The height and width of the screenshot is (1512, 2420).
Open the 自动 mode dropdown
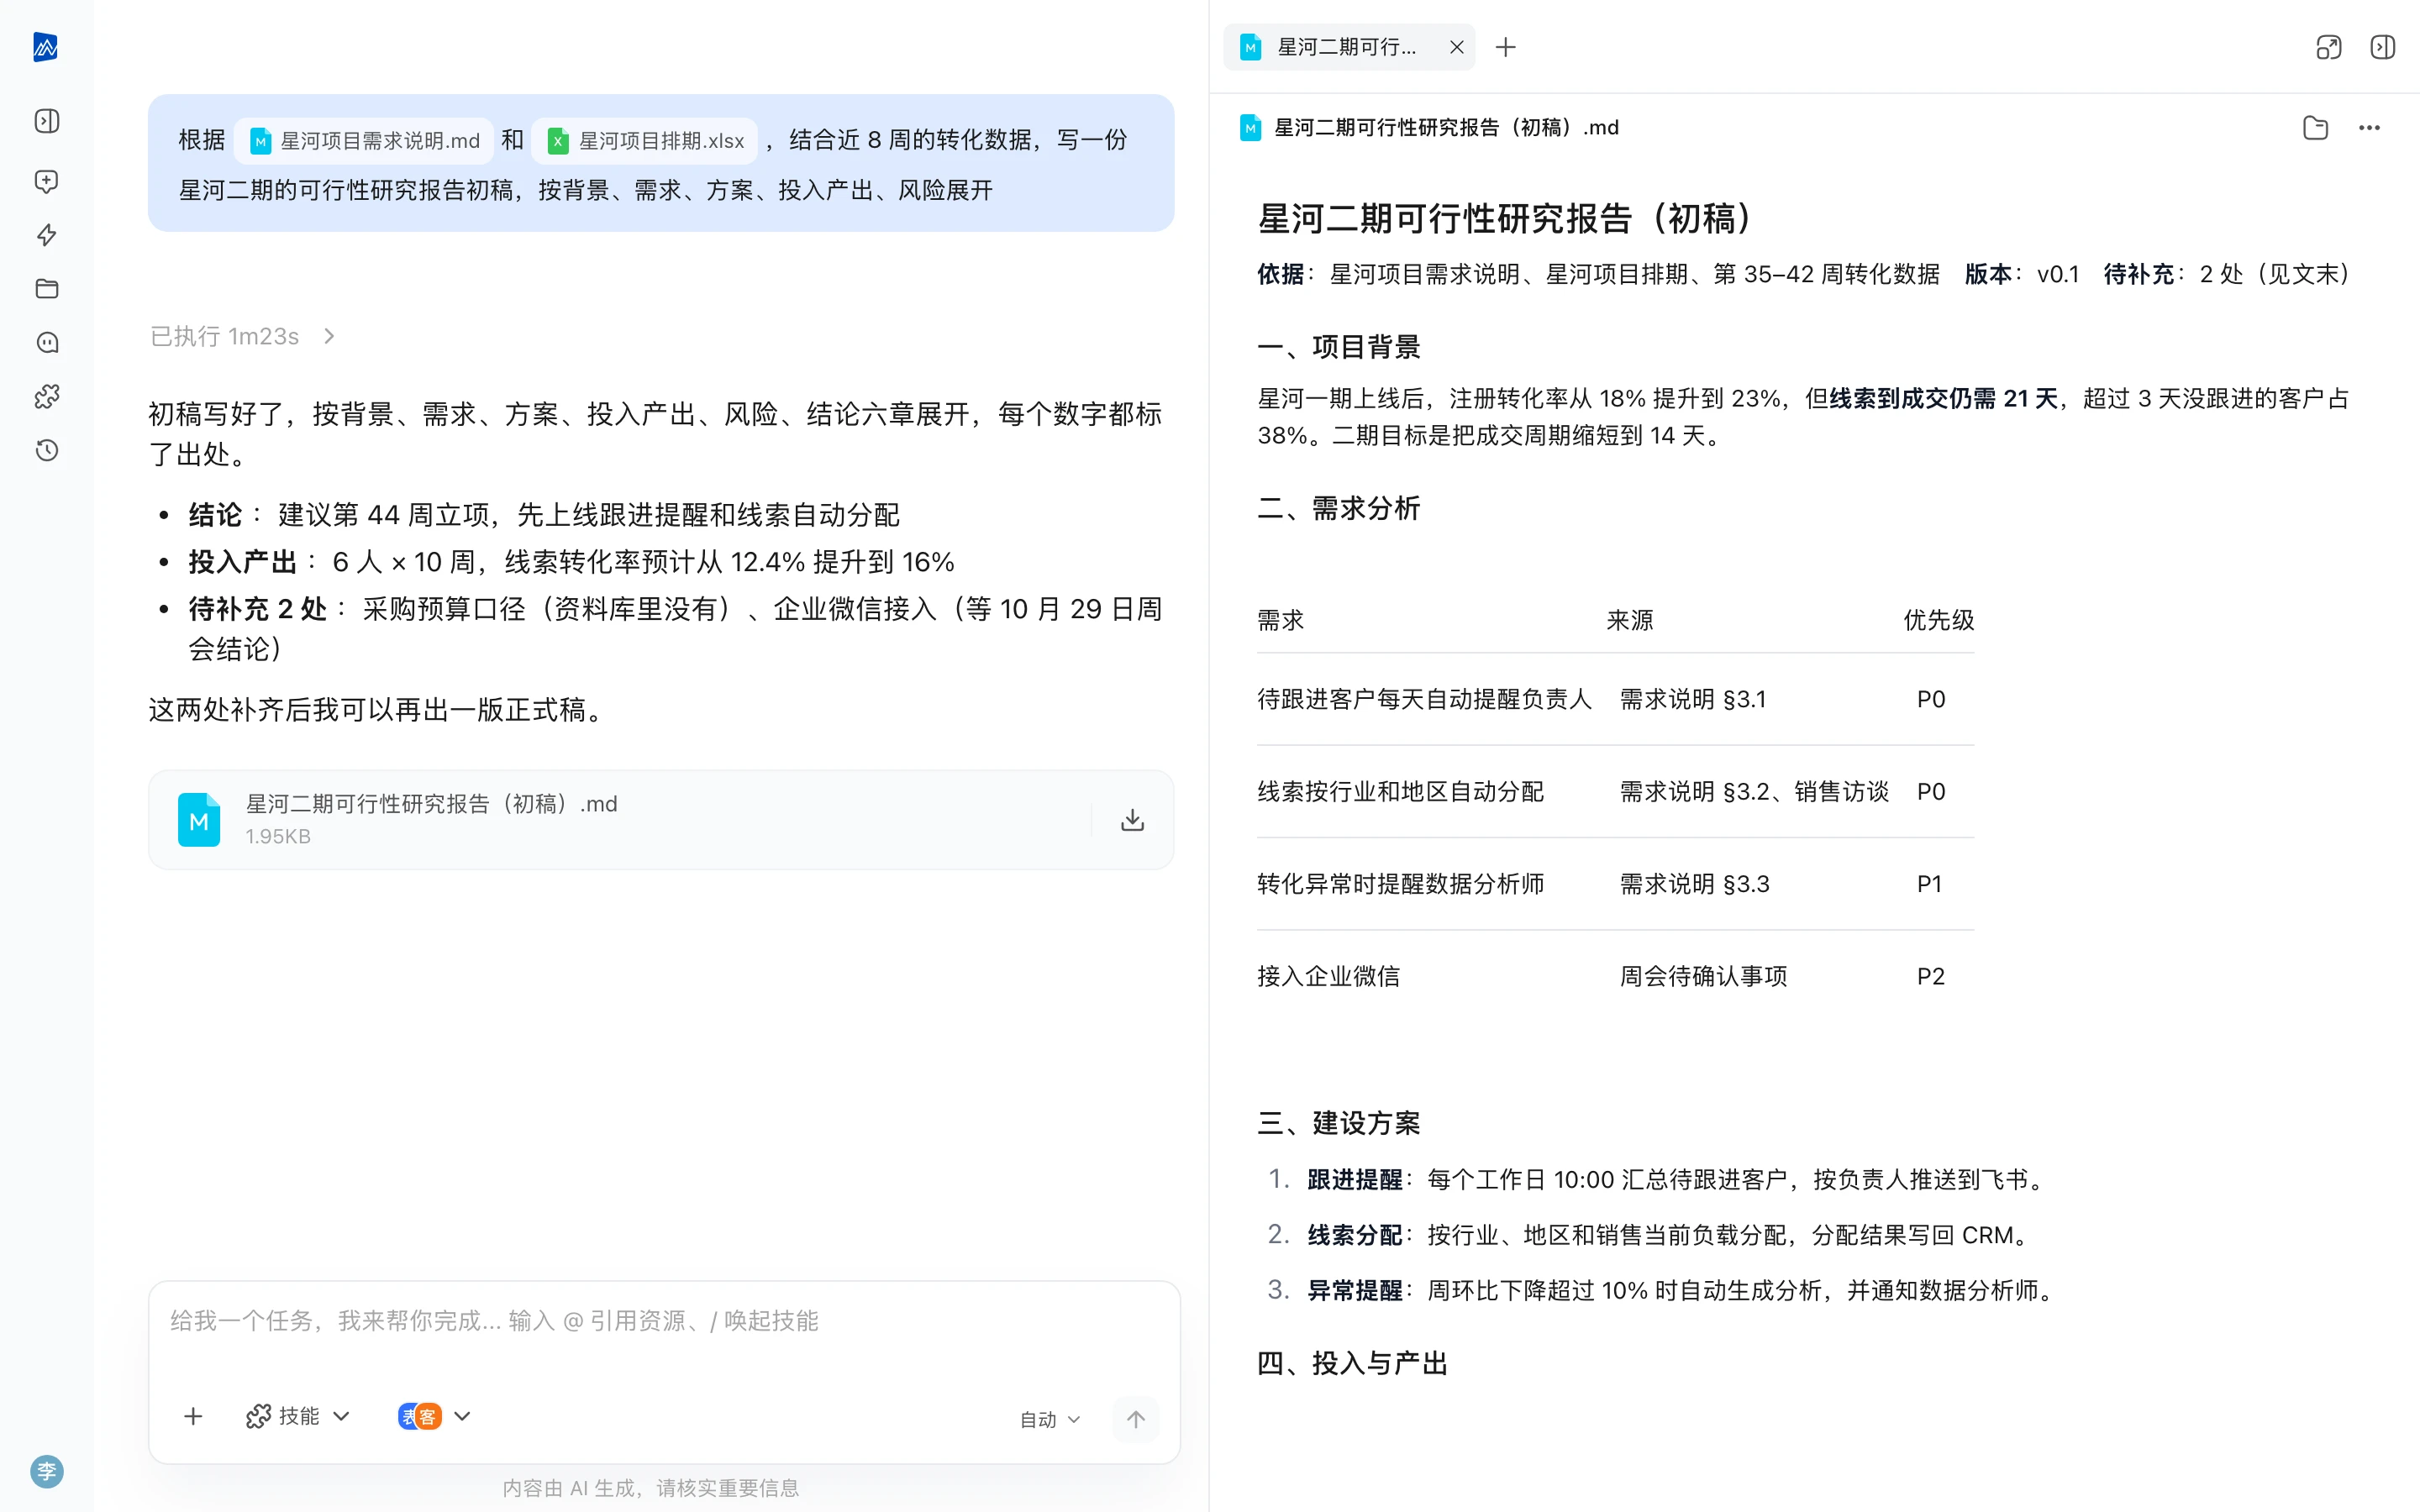(x=1050, y=1419)
